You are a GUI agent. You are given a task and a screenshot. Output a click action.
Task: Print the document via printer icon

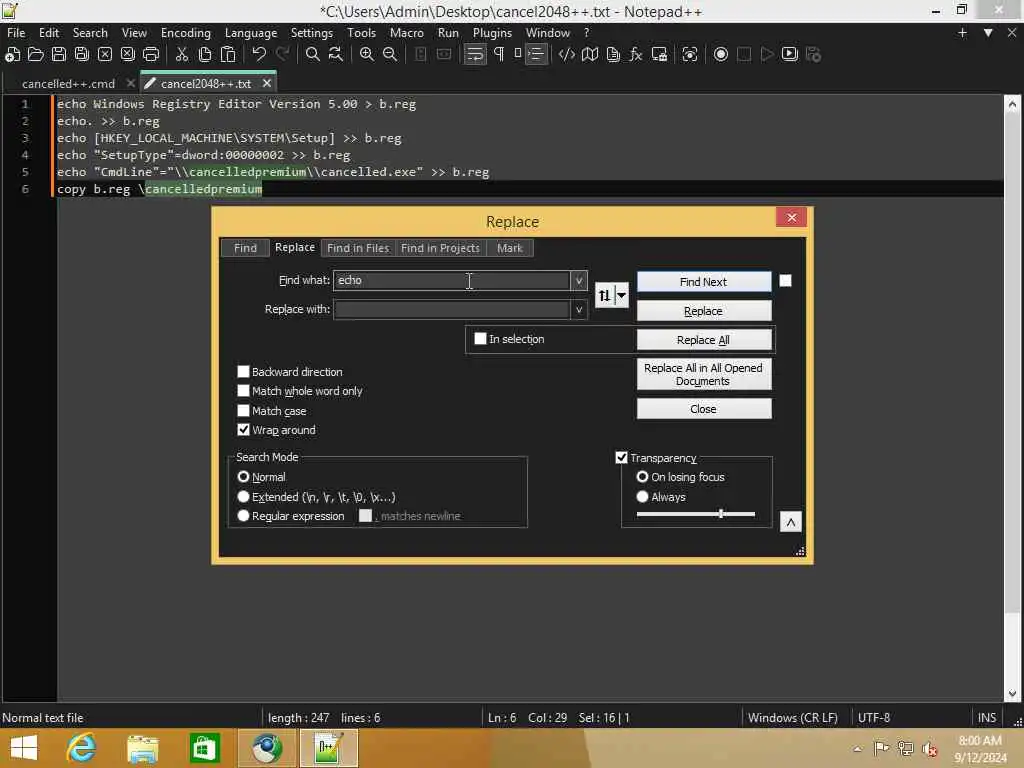[x=151, y=54]
